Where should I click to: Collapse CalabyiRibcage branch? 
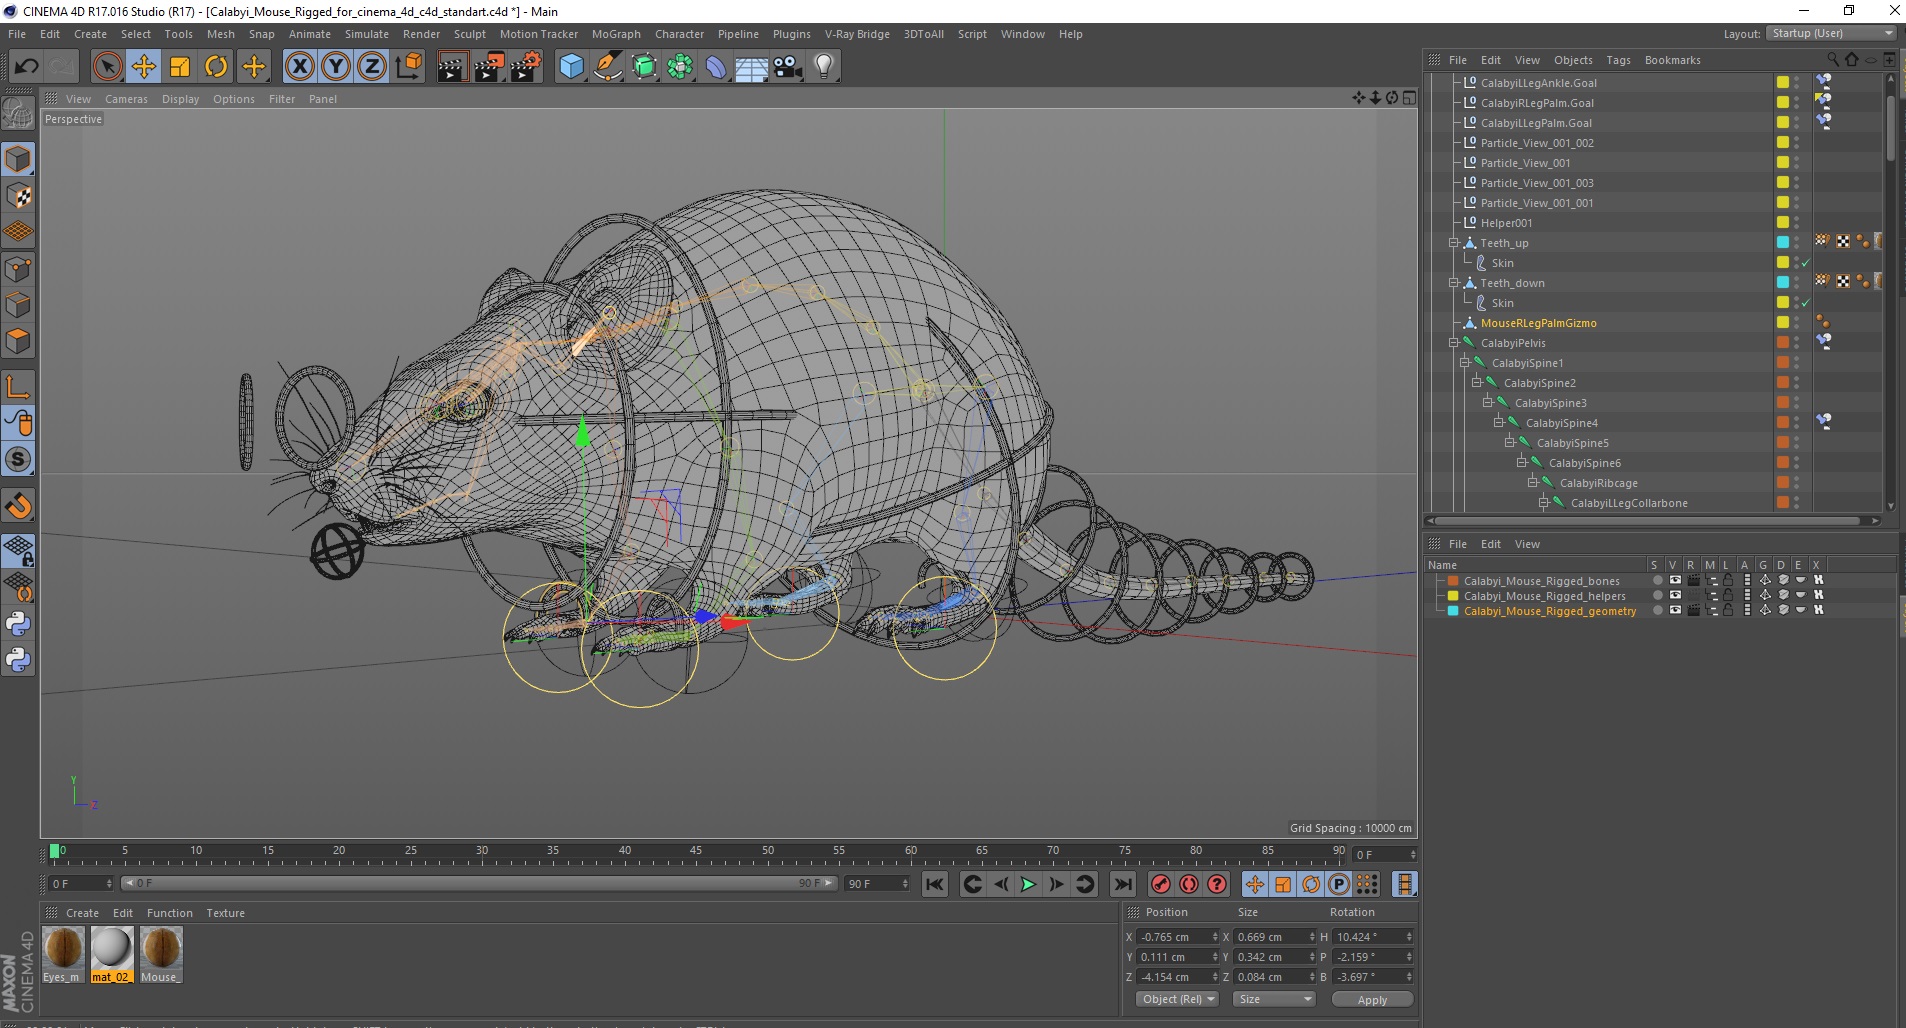pos(1532,483)
